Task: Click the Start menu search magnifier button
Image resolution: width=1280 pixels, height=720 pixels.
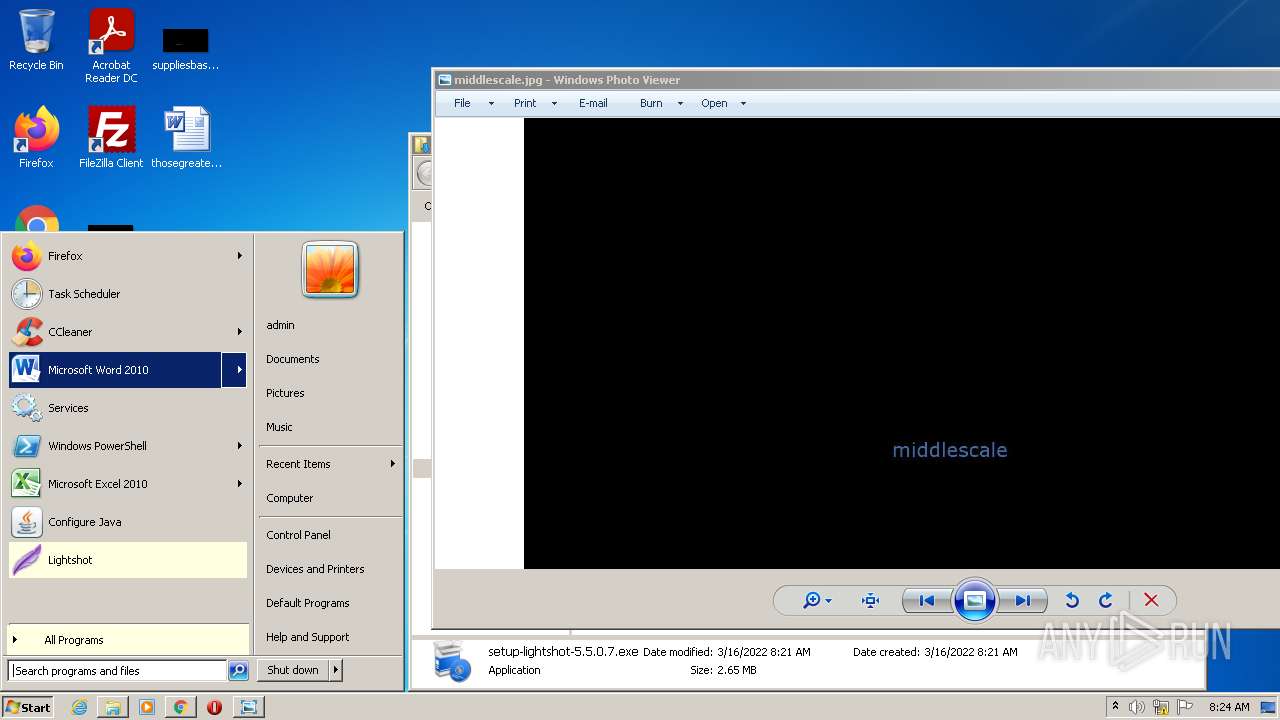Action: pos(238,671)
